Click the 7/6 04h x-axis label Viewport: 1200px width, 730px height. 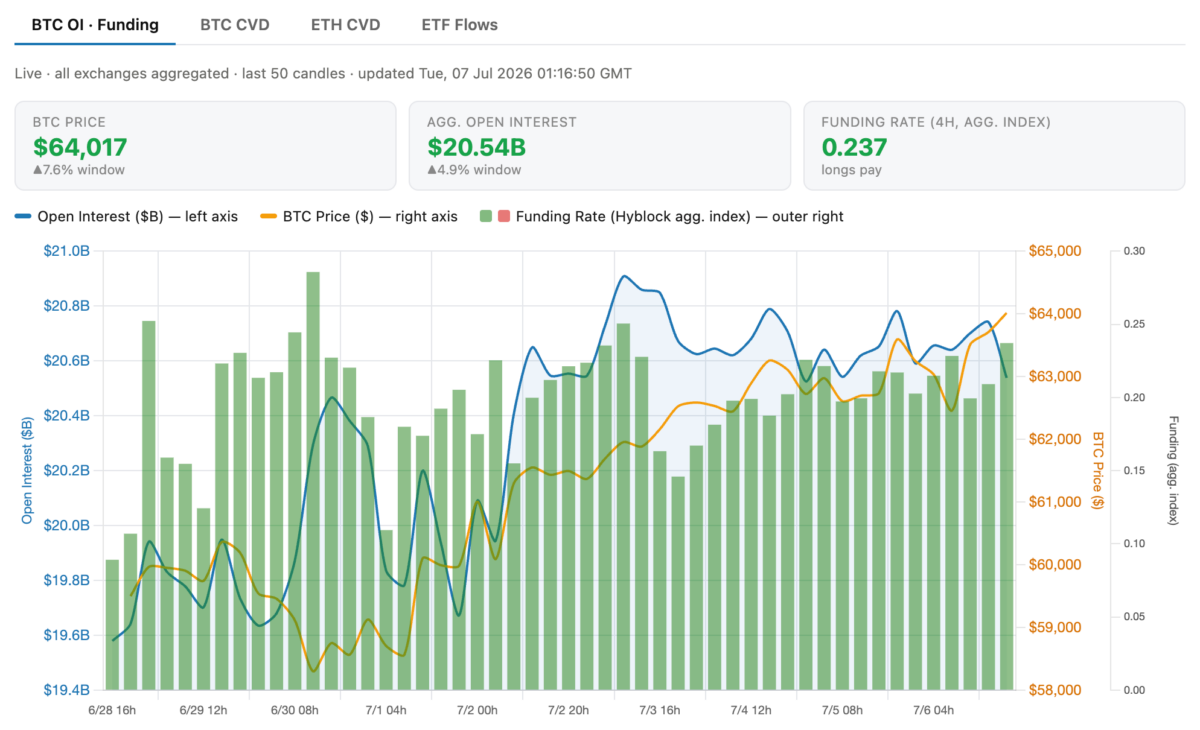click(935, 710)
